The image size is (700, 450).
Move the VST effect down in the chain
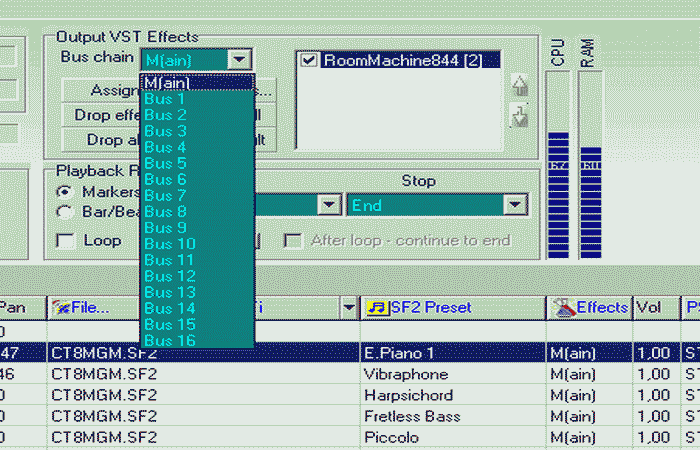[518, 118]
